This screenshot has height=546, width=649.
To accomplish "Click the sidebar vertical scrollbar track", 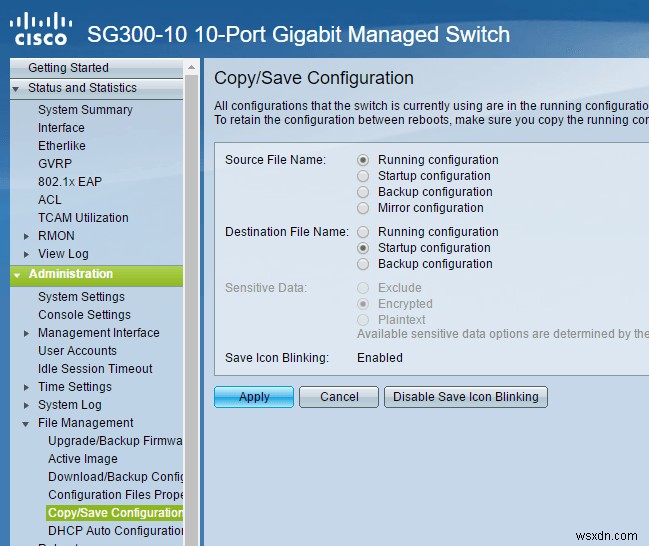I will click(191, 310).
